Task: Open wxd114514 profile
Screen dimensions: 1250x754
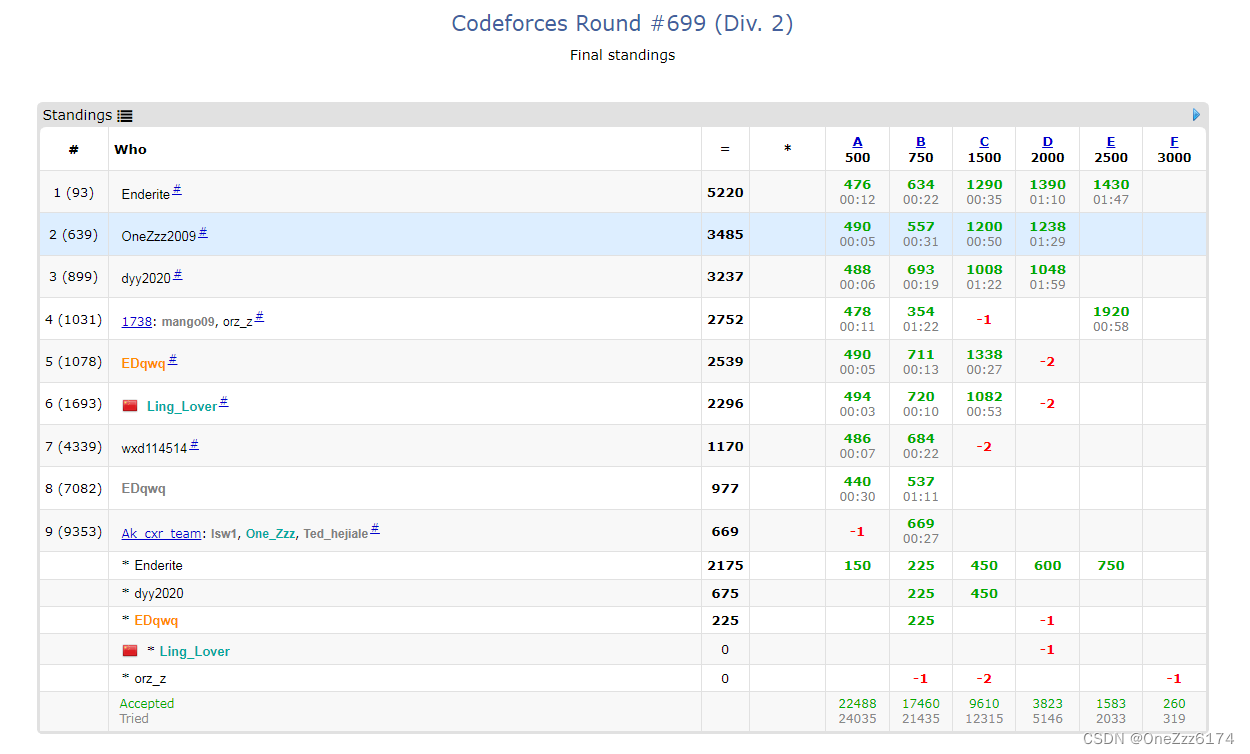Action: click(x=154, y=449)
